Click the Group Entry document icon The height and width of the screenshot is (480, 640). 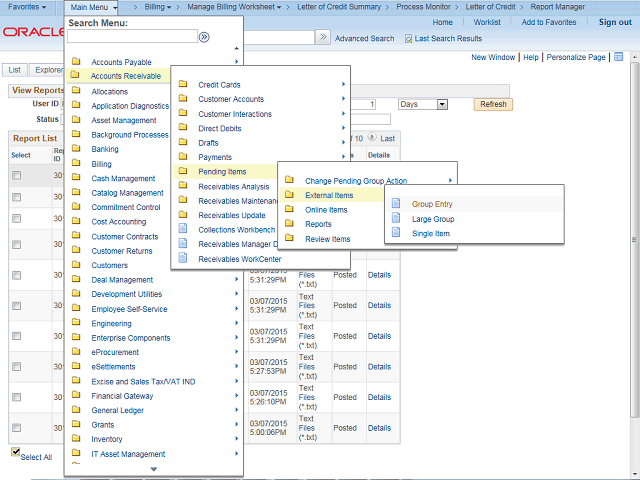(x=395, y=204)
